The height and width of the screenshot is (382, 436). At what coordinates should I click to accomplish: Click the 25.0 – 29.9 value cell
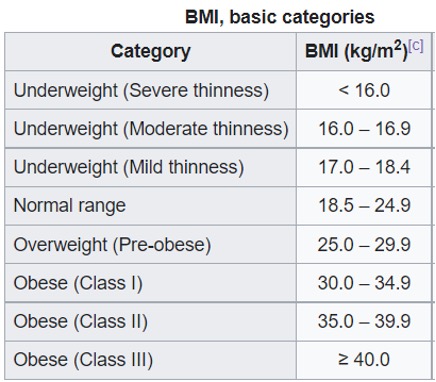point(364,244)
